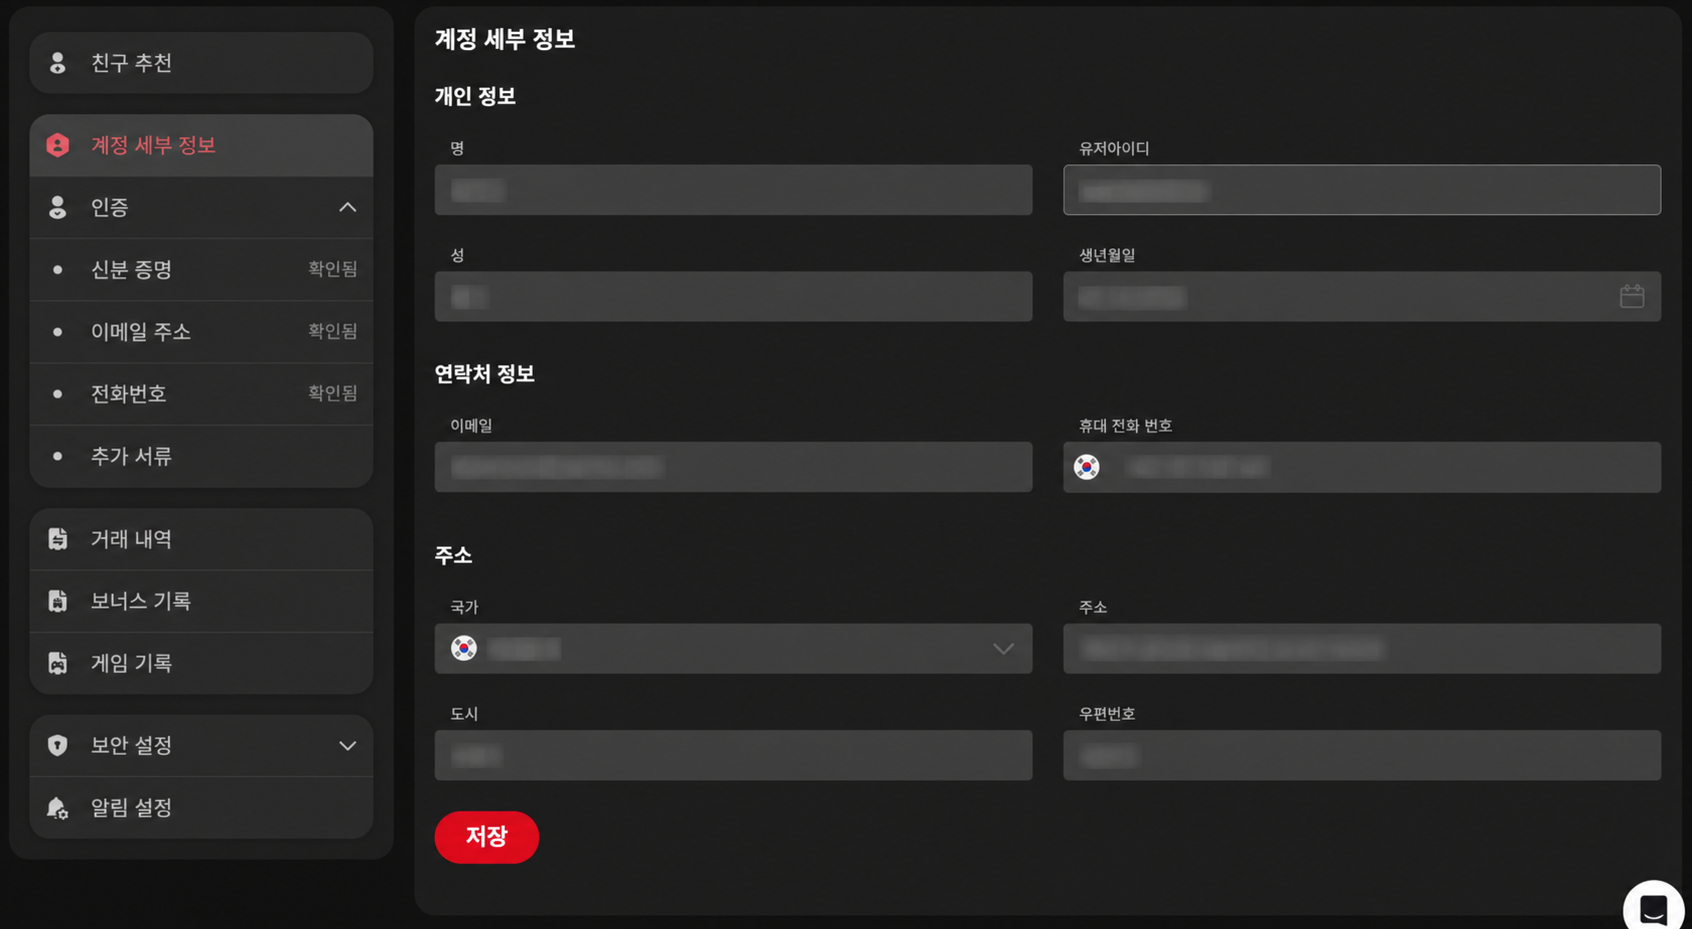
Task: Expand the 보안 설정 chevron
Action: pyautogui.click(x=347, y=746)
